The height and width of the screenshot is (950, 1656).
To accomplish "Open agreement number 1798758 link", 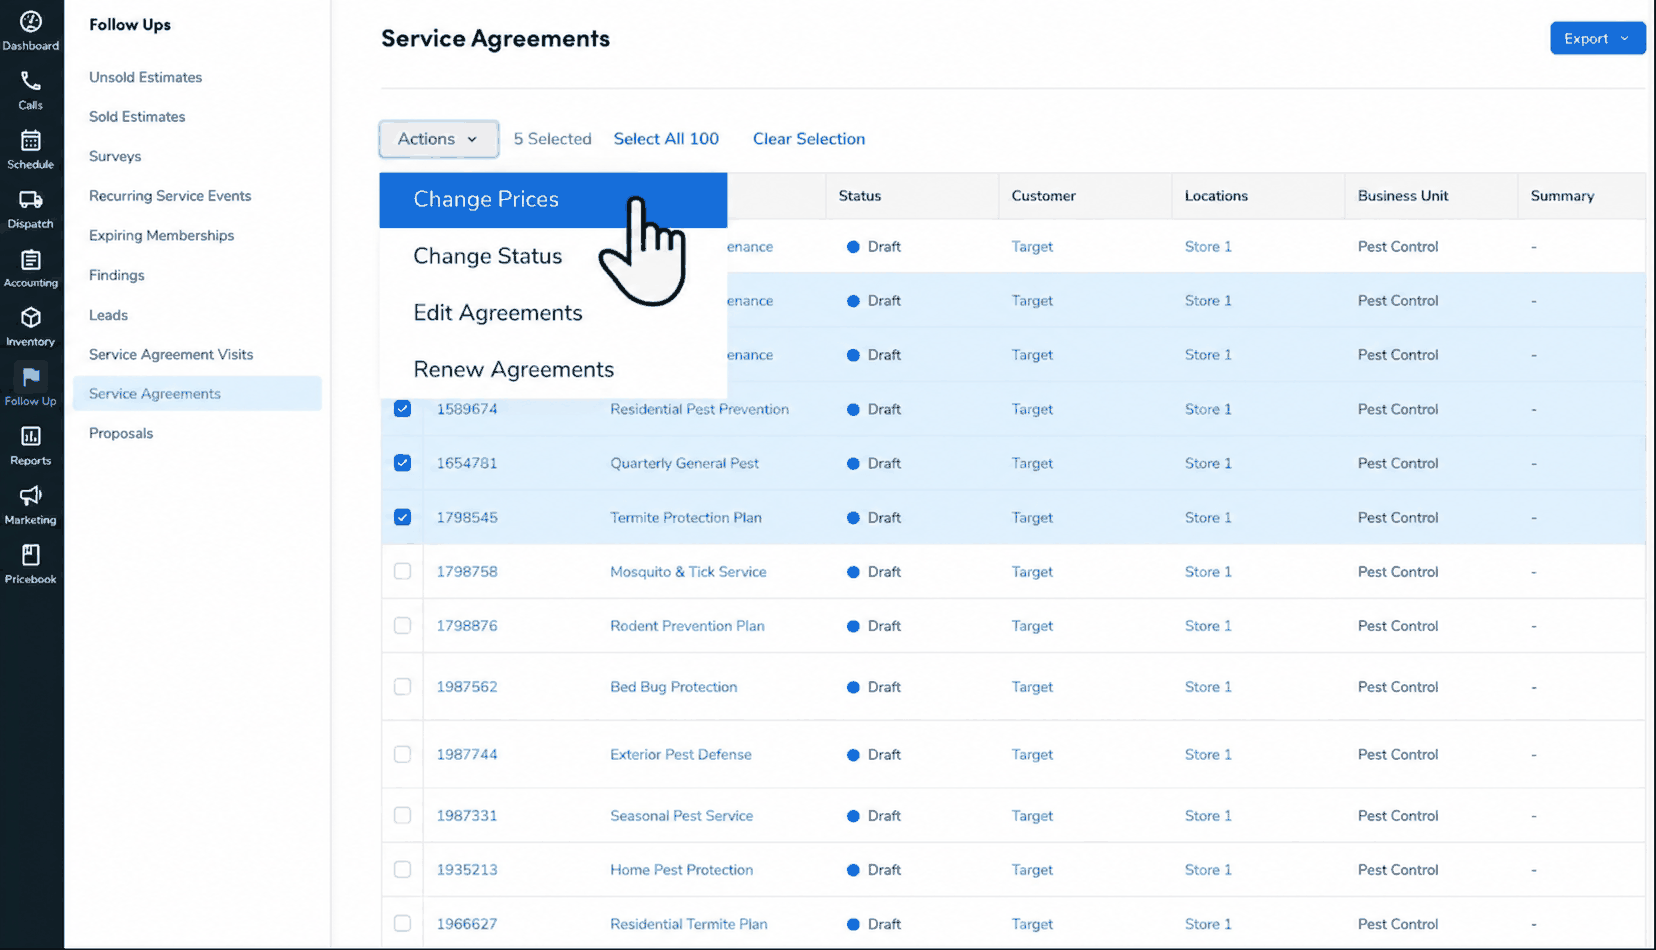I will click(x=467, y=572).
